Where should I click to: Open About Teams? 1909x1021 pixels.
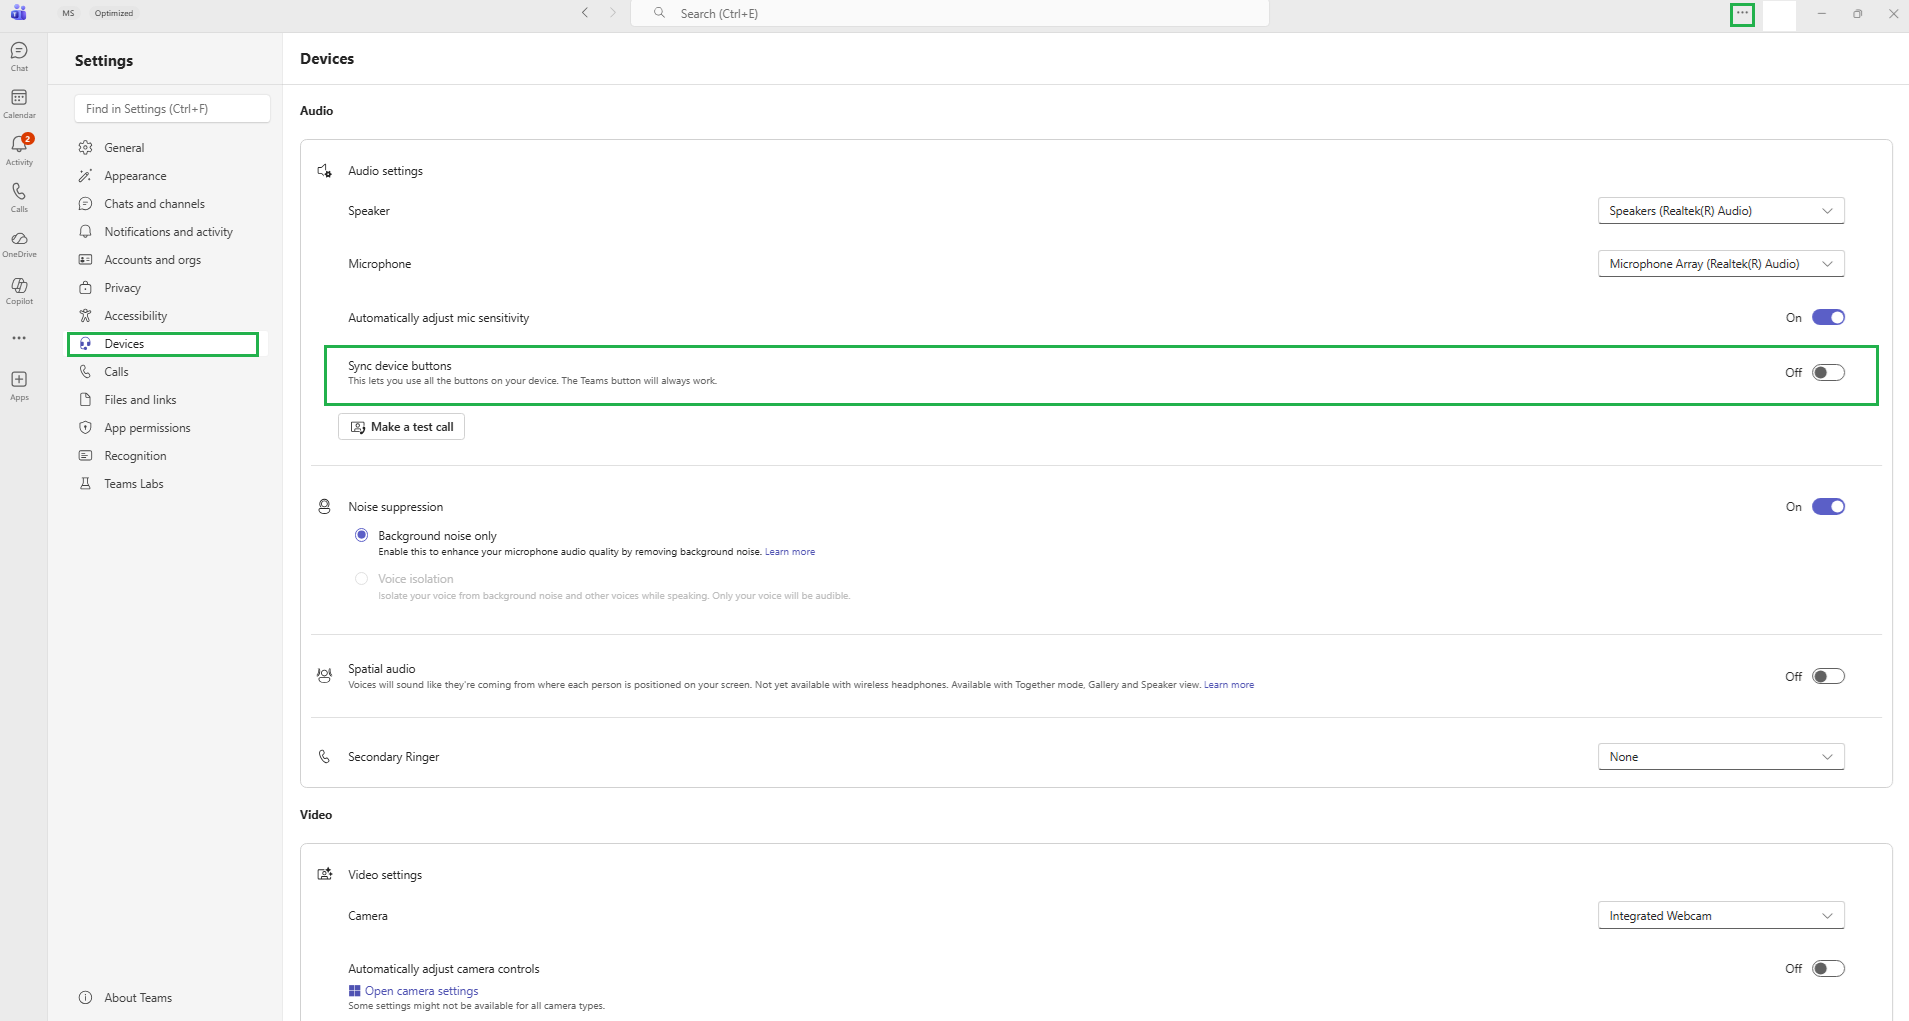pyautogui.click(x=168, y=998)
